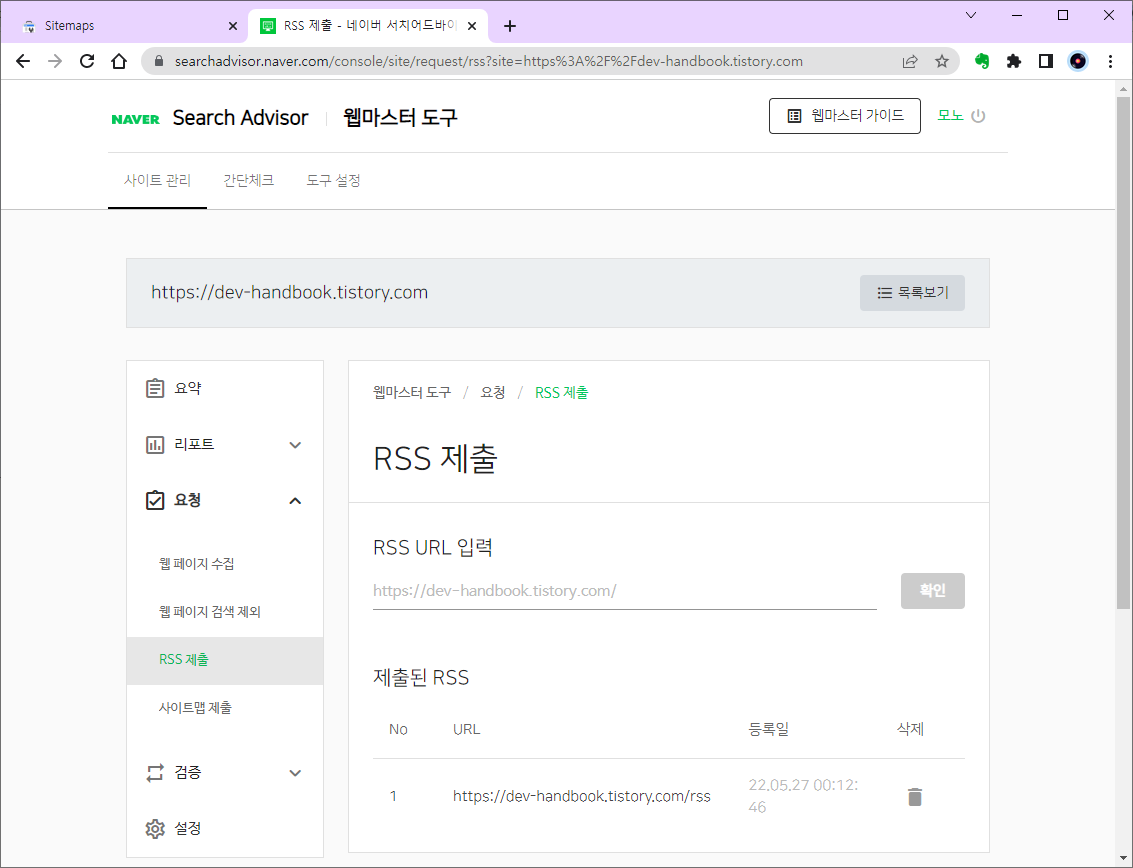1133x868 pixels.
Task: Expand the 검증 section chevron
Action: [x=295, y=772]
